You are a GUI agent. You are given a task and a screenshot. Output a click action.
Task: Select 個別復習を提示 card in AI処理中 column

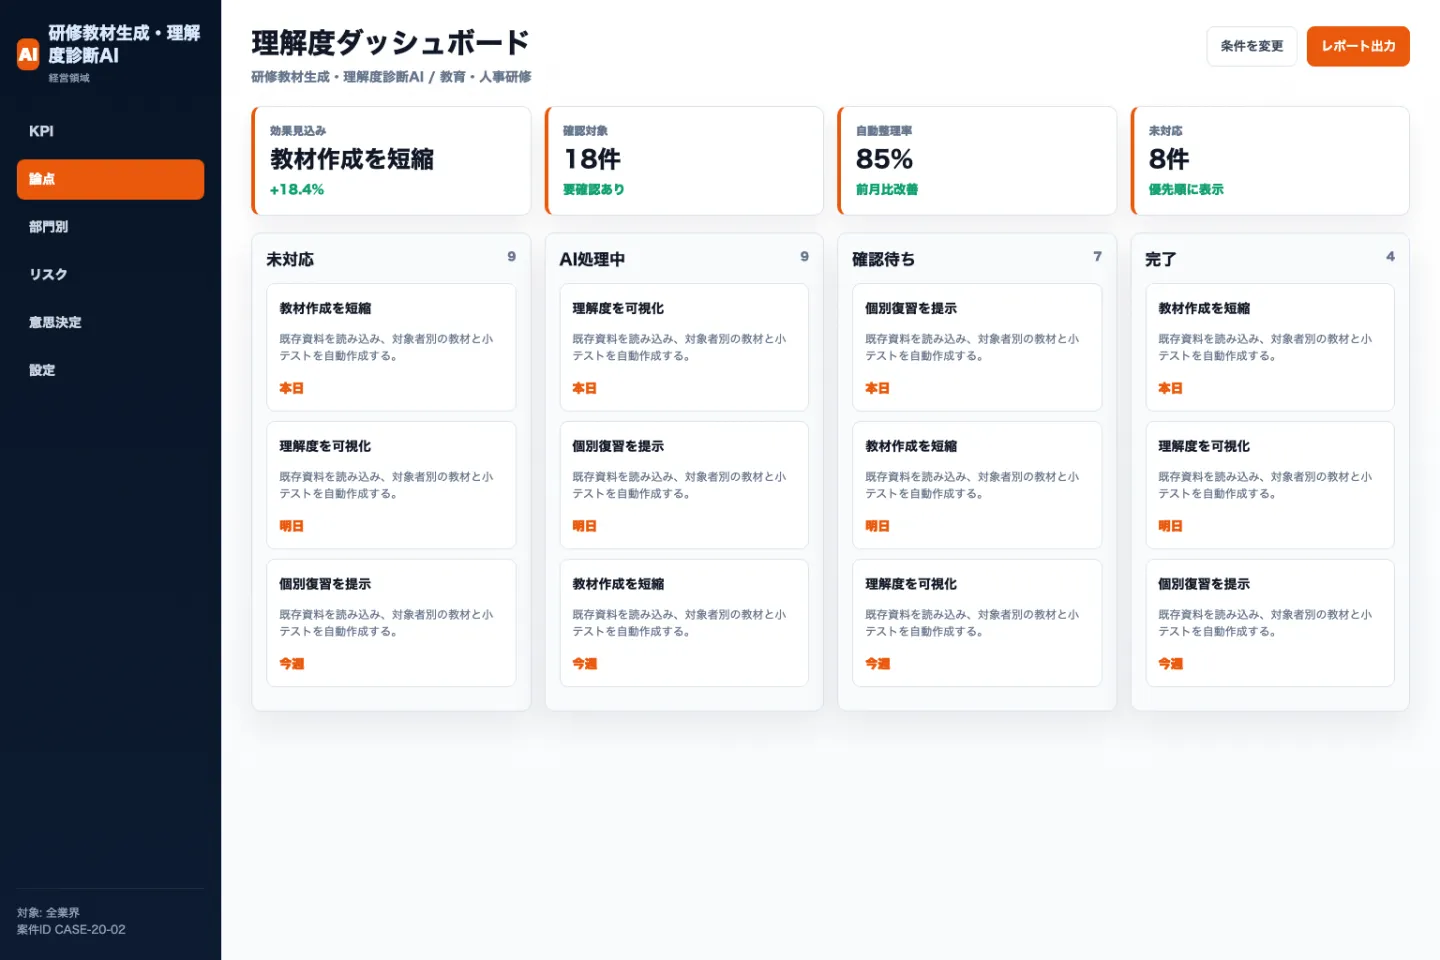pos(684,485)
